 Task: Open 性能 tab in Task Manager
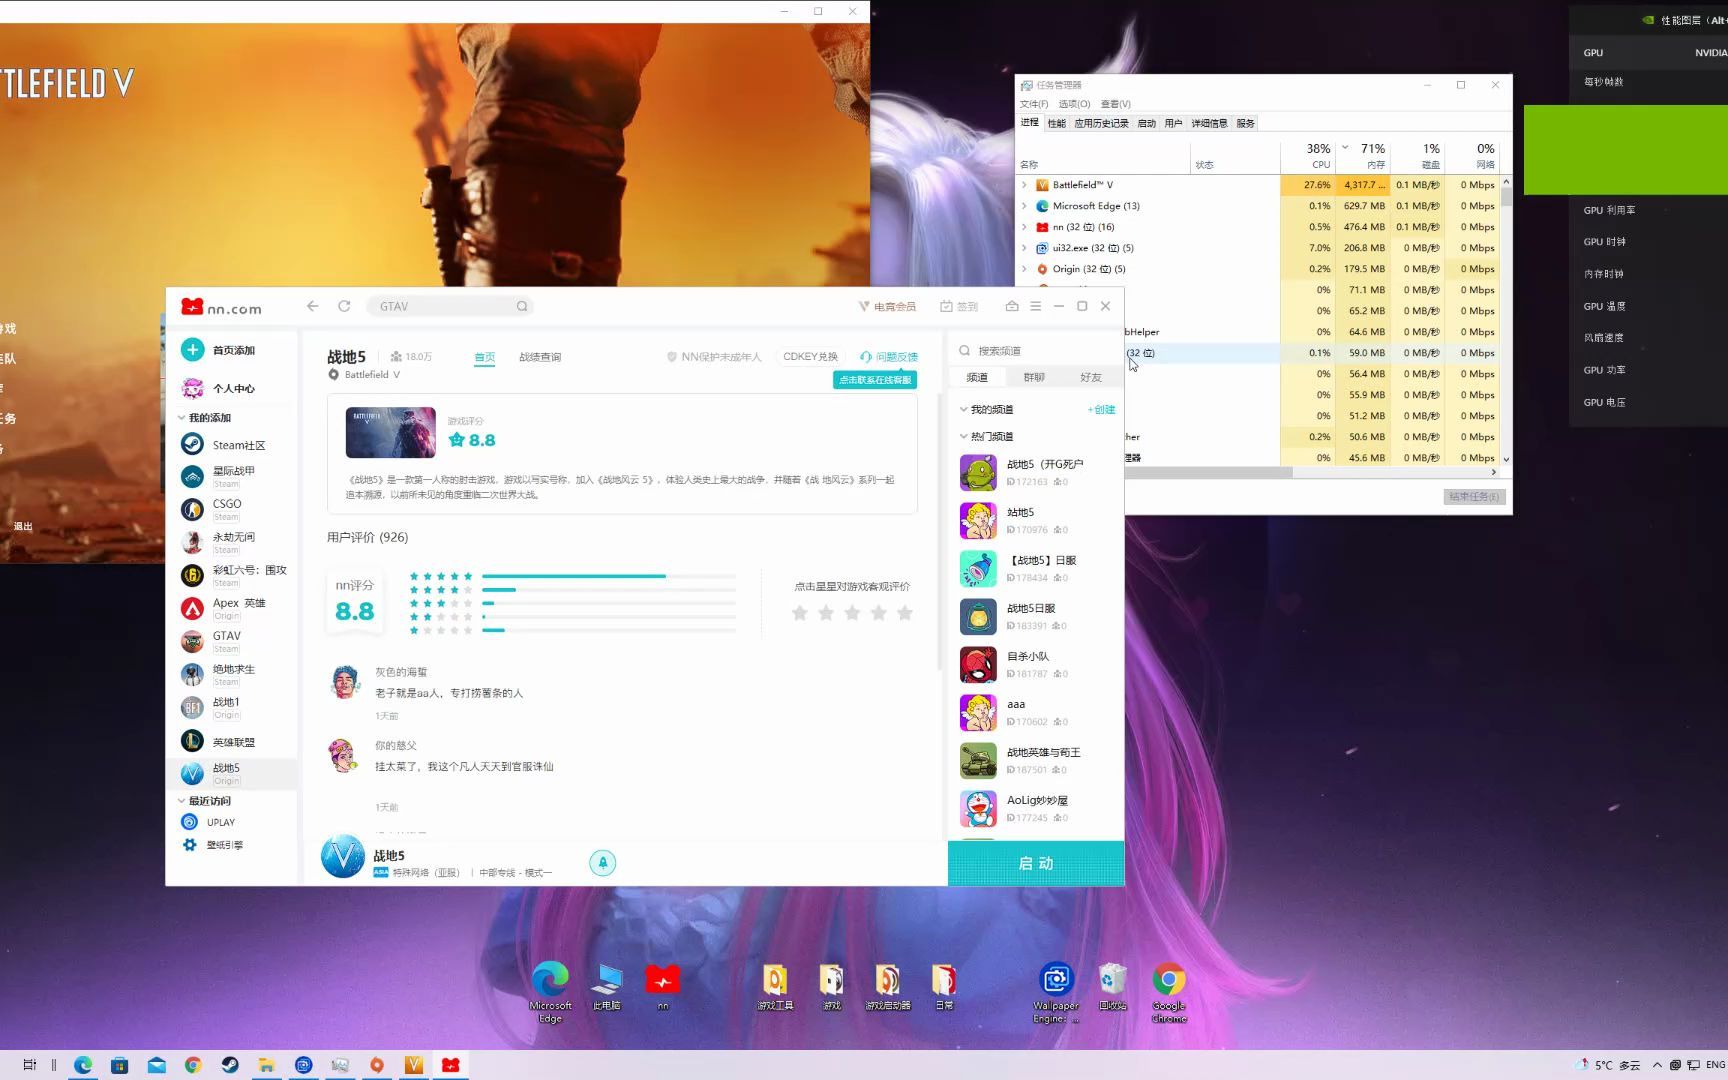tap(1056, 123)
